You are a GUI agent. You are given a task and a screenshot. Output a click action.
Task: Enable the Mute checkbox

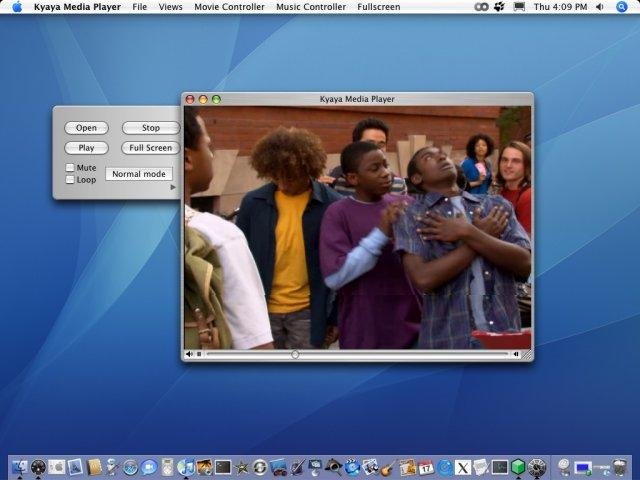tap(70, 167)
